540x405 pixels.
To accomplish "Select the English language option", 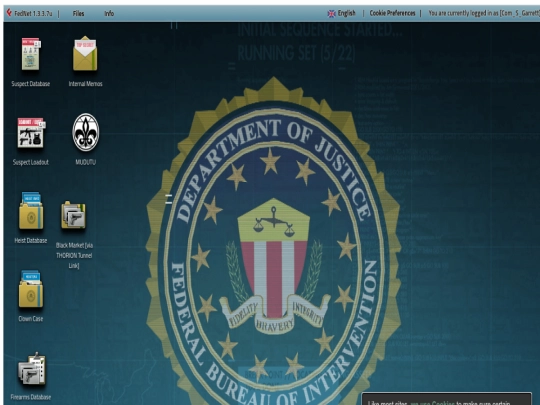I will pos(346,13).
